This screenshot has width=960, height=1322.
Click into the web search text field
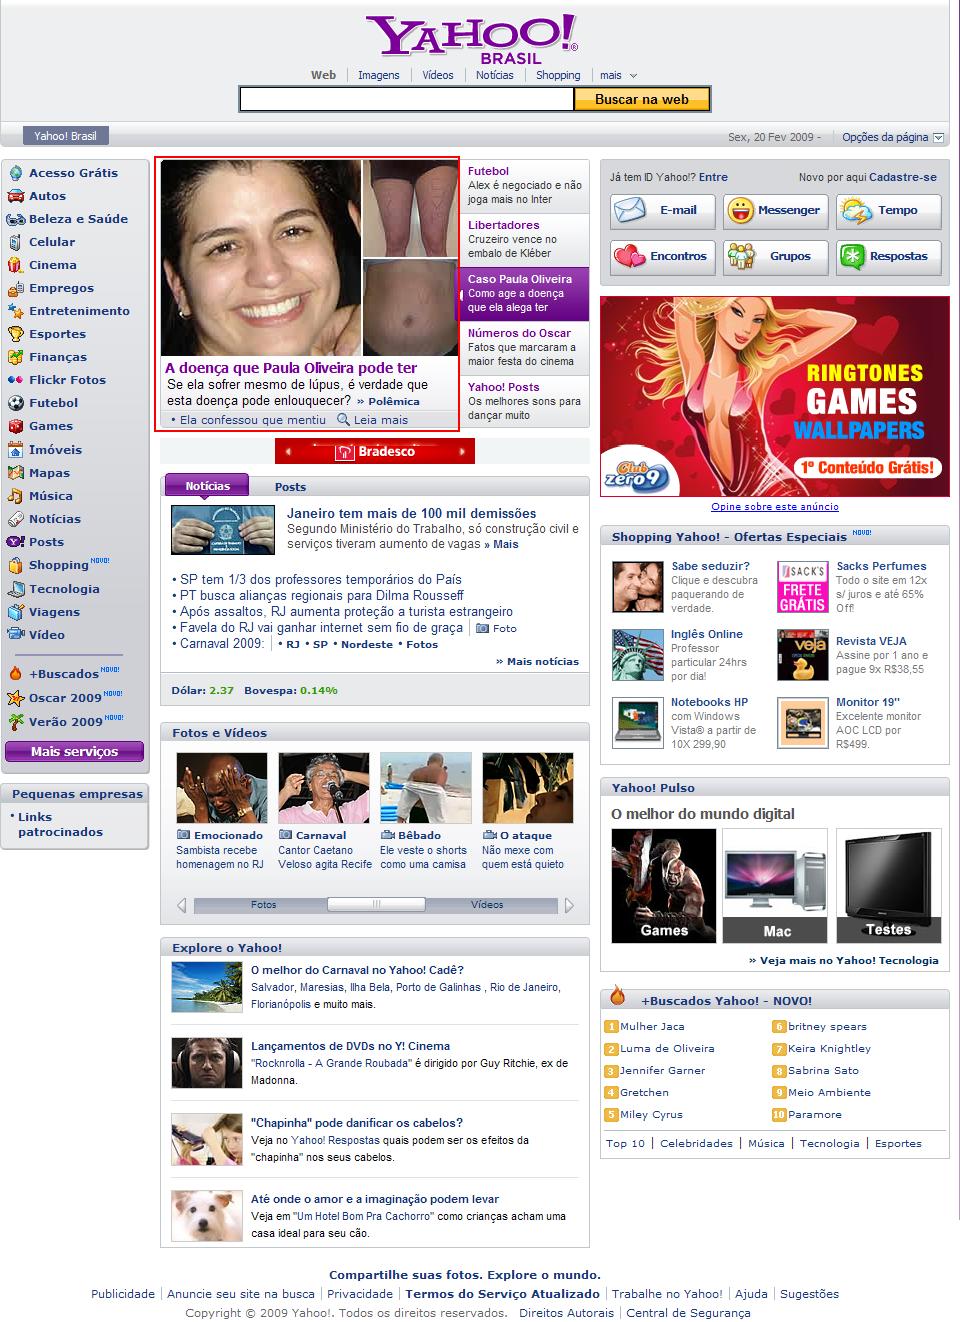pyautogui.click(x=406, y=99)
